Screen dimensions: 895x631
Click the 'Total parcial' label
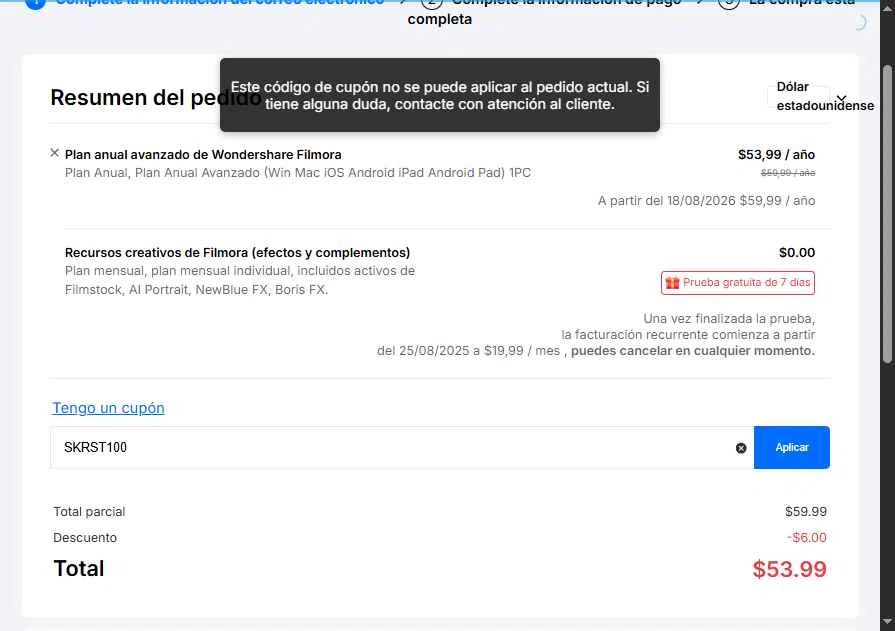(x=89, y=512)
